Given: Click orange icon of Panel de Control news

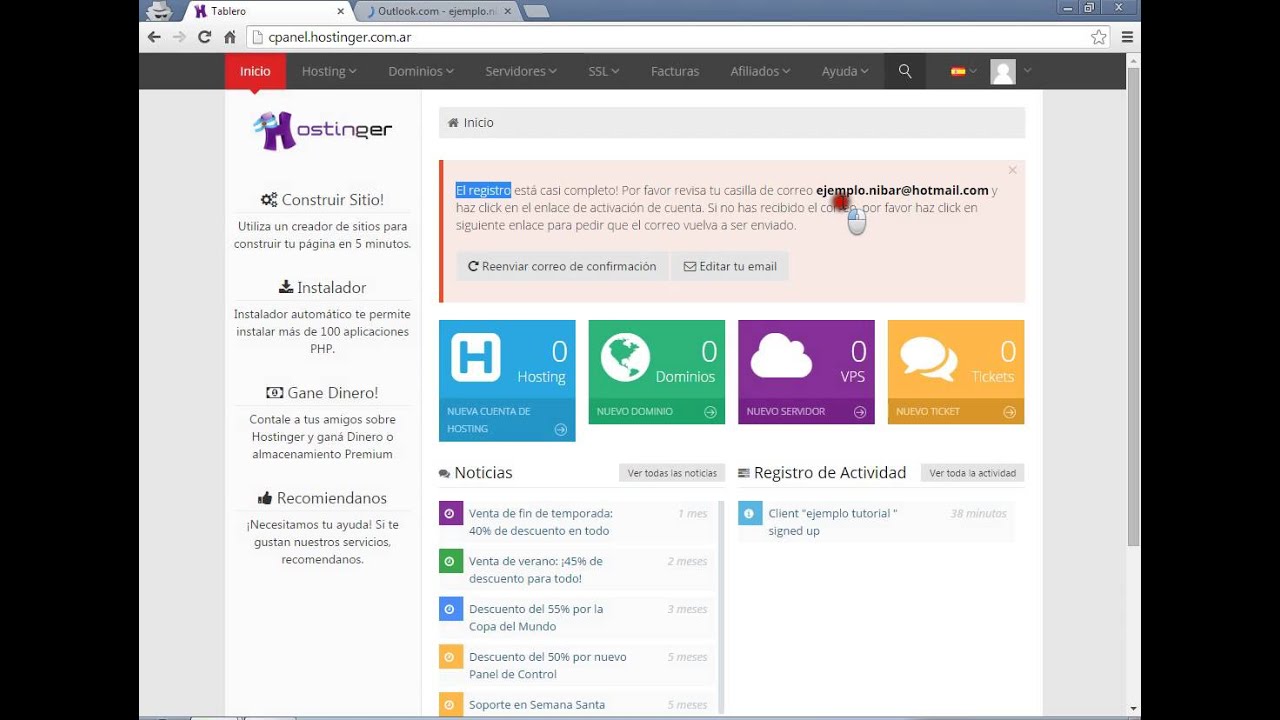Looking at the screenshot, I should 451,657.
